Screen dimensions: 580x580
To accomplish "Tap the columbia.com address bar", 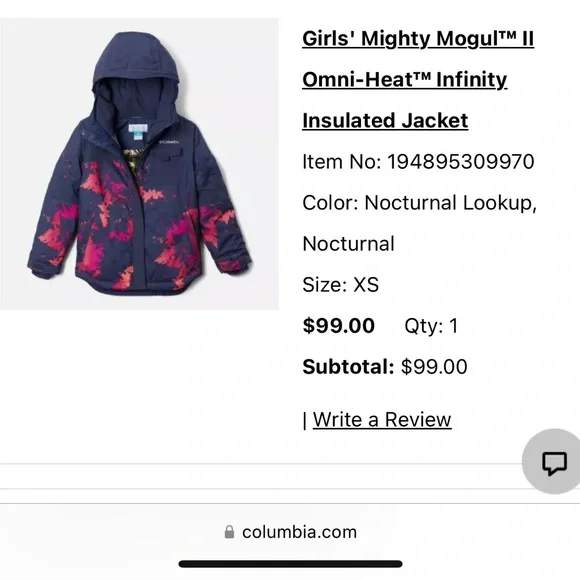I will pyautogui.click(x=290, y=532).
